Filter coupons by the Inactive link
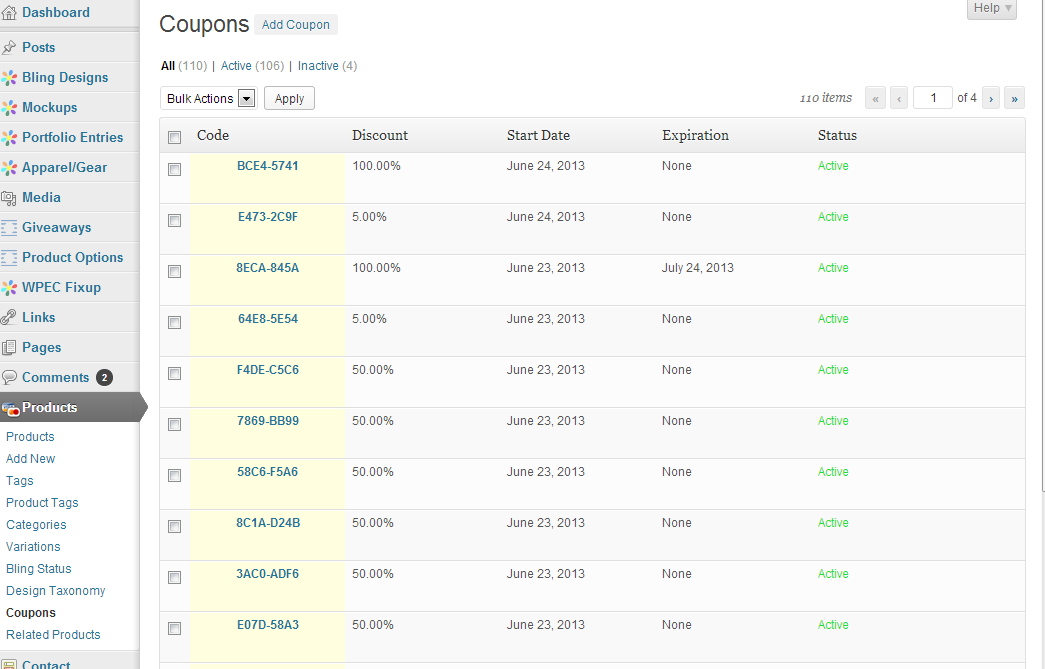Viewport: 1045px width, 669px height. [318, 66]
